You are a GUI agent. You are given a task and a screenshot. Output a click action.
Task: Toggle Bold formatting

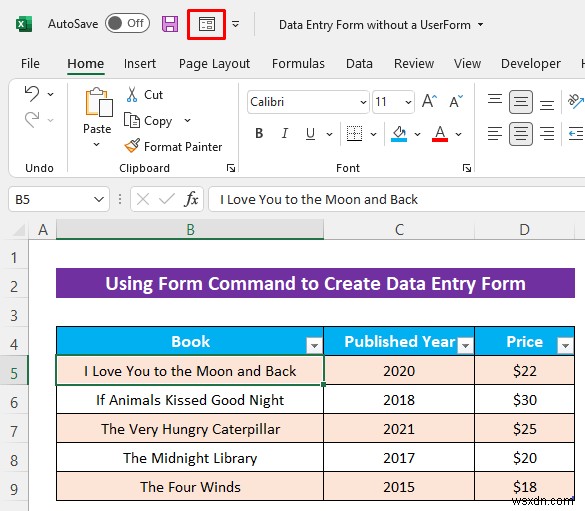(x=259, y=134)
